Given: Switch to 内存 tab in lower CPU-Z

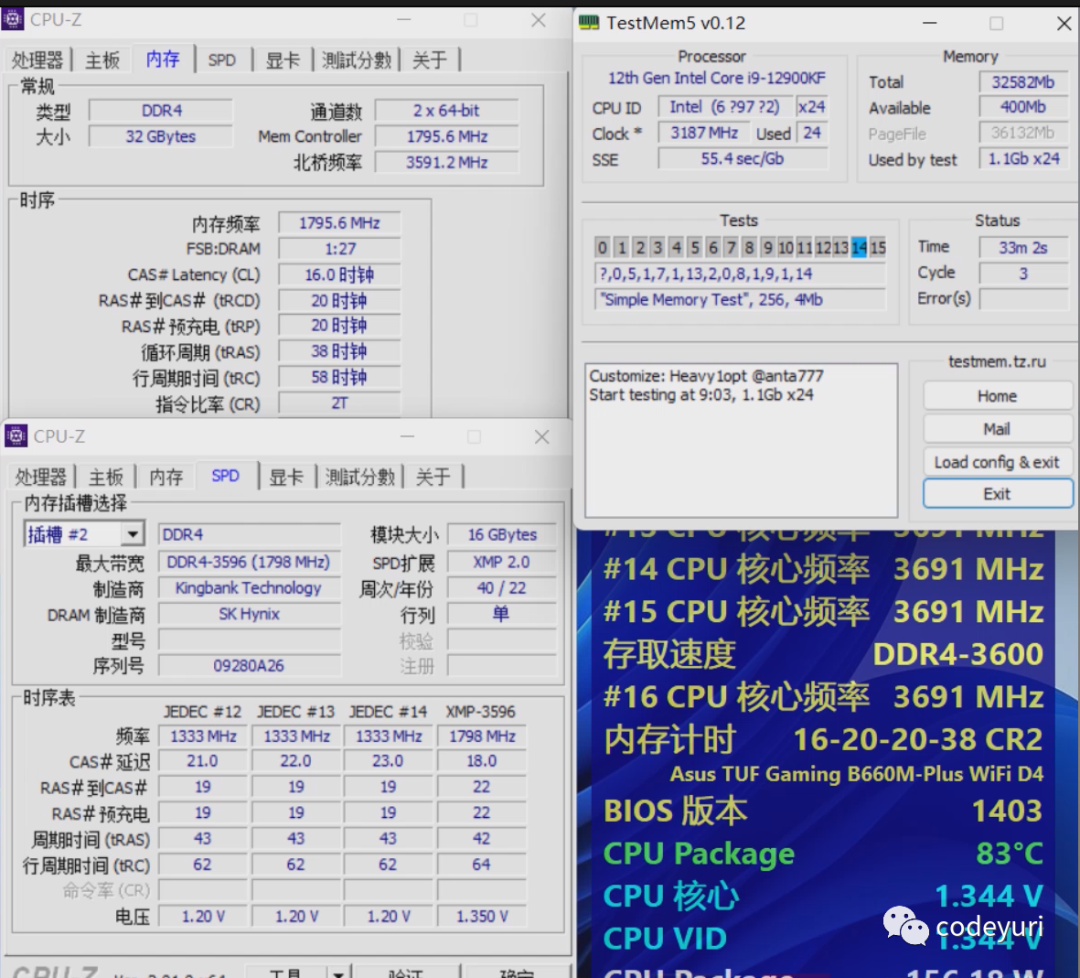Looking at the screenshot, I should pyautogui.click(x=166, y=477).
